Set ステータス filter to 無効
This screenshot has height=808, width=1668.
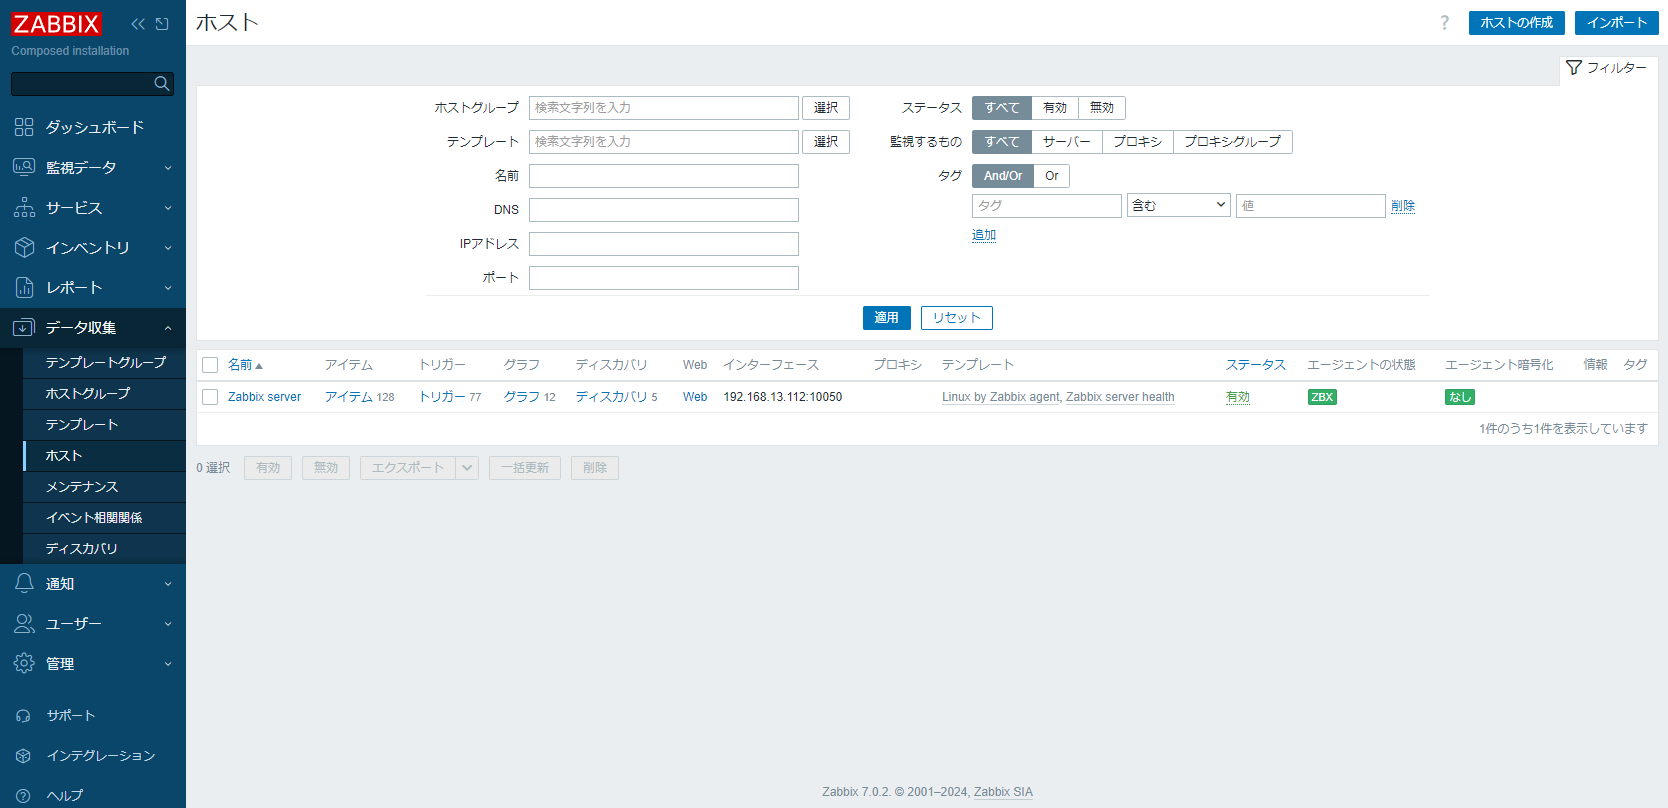[1102, 108]
